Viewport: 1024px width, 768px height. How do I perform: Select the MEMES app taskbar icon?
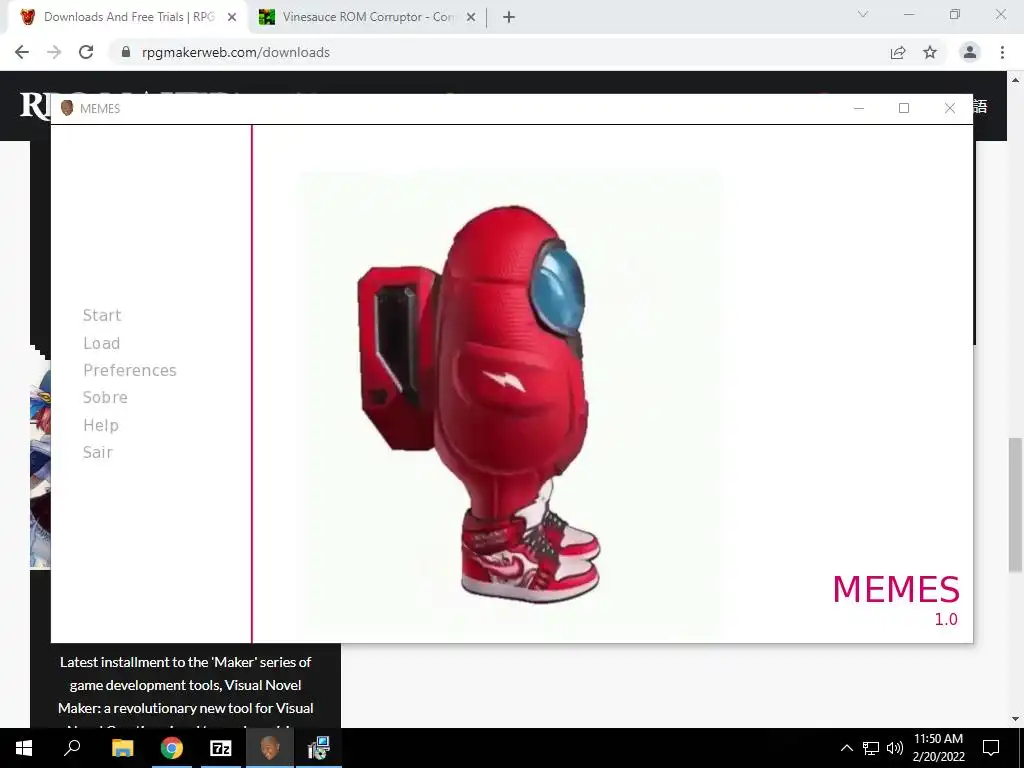[270, 748]
